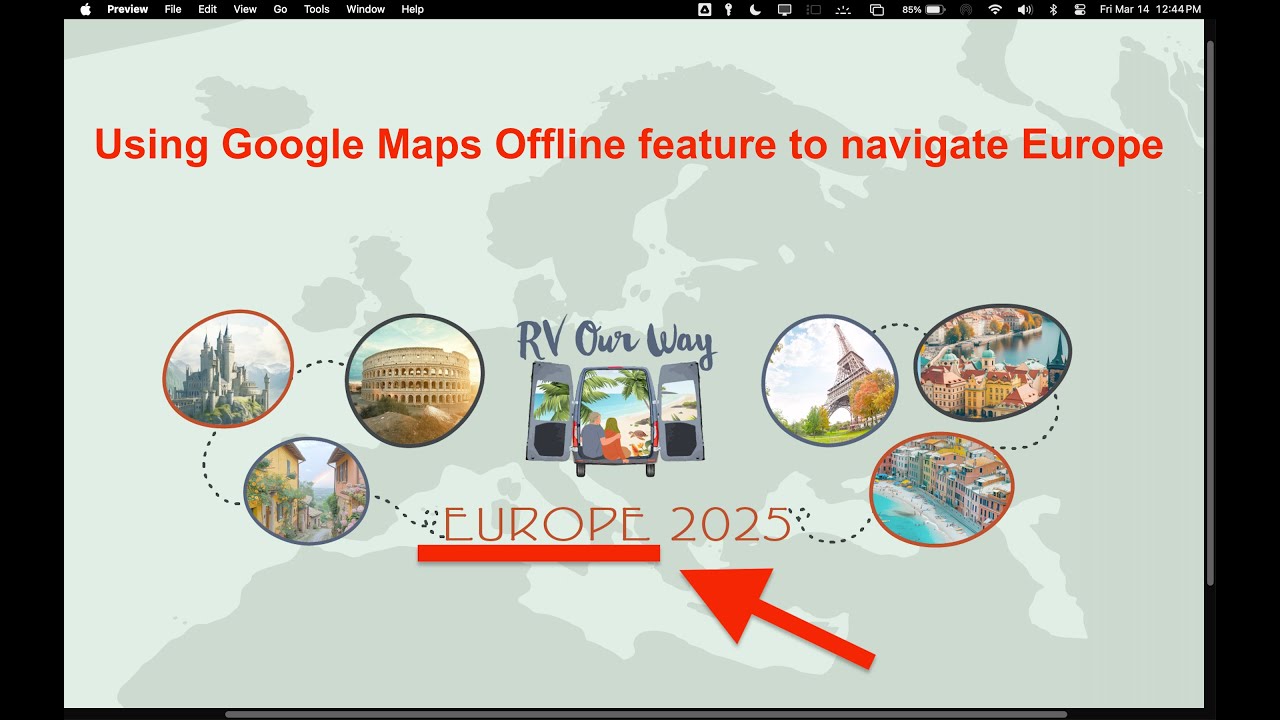The image size is (1280, 720).
Task: Open the Edit menu
Action: 207,9
